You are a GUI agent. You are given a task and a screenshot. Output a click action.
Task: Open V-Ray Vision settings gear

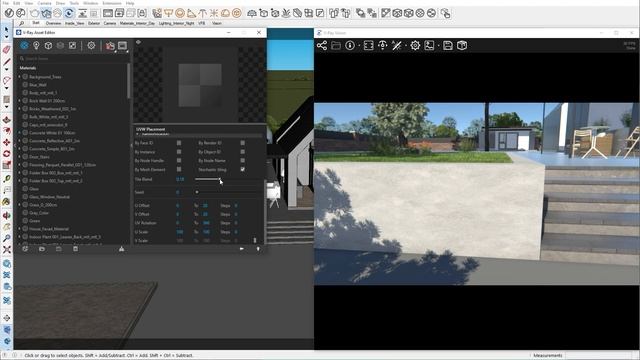click(415, 45)
